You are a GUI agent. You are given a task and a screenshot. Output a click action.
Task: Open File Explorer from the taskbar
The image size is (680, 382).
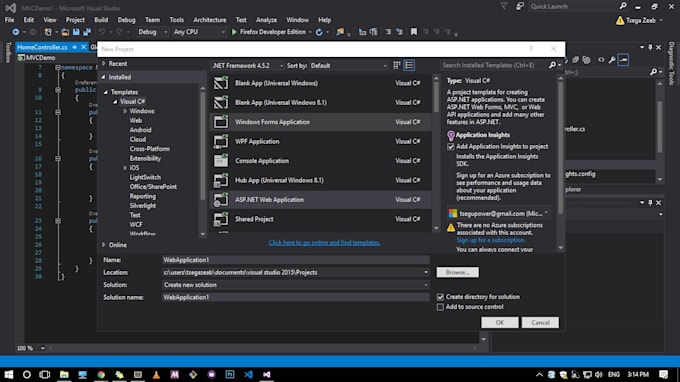(x=64, y=374)
